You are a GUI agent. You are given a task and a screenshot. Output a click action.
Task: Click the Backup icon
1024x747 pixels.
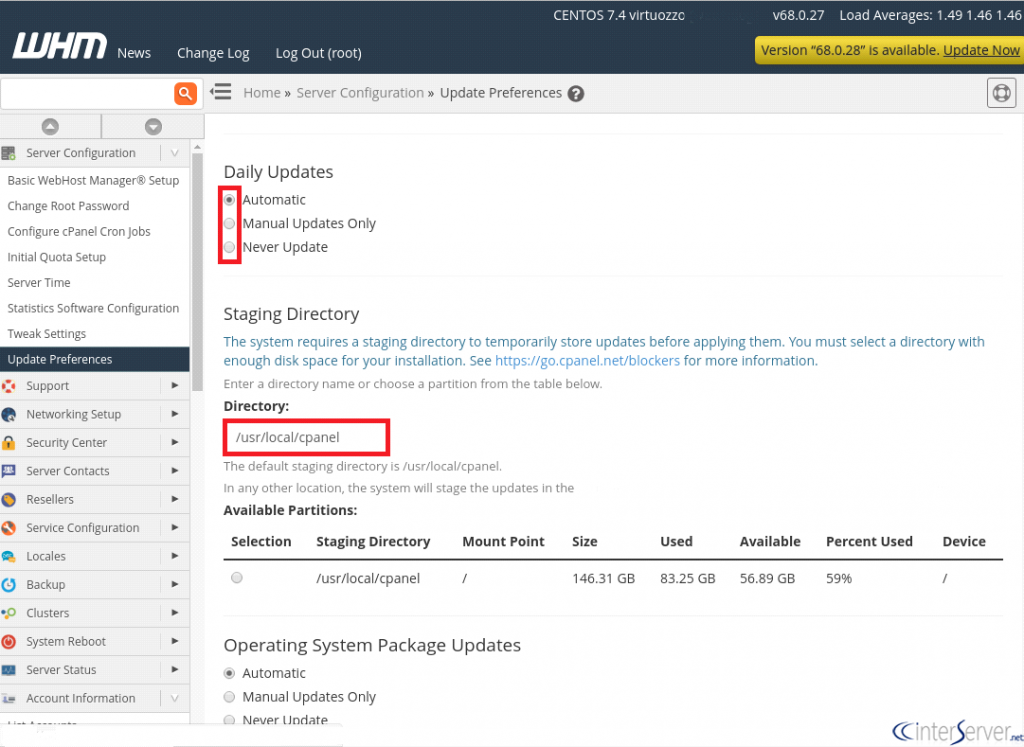8,584
